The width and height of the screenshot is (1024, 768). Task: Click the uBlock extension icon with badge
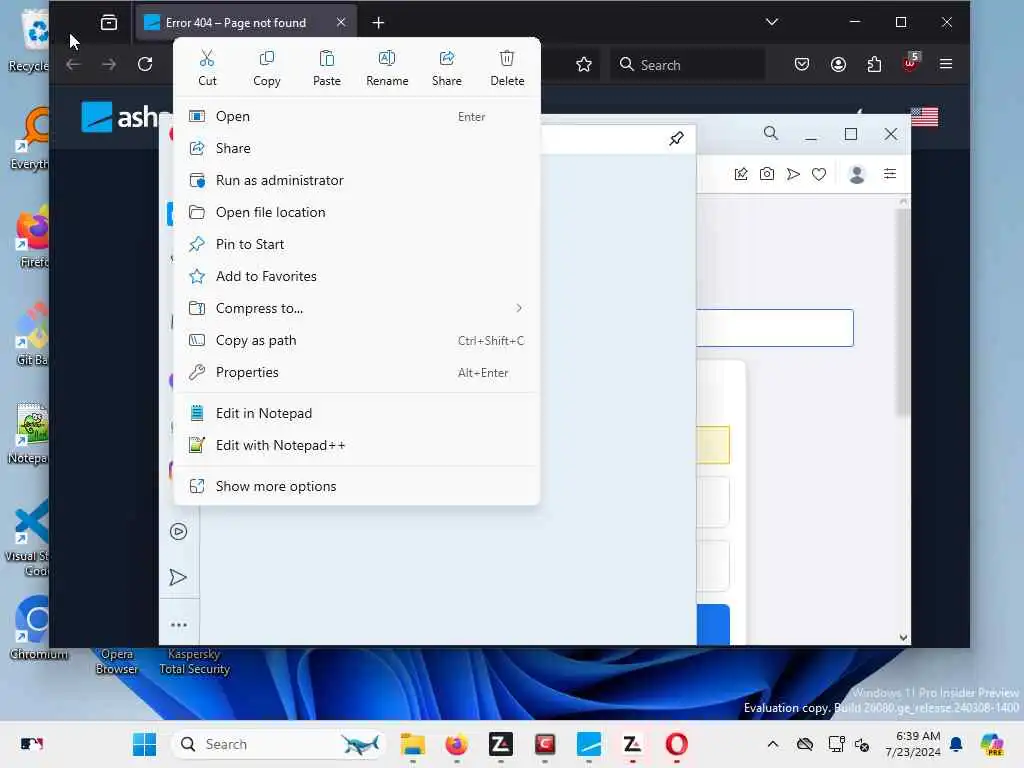pos(910,63)
